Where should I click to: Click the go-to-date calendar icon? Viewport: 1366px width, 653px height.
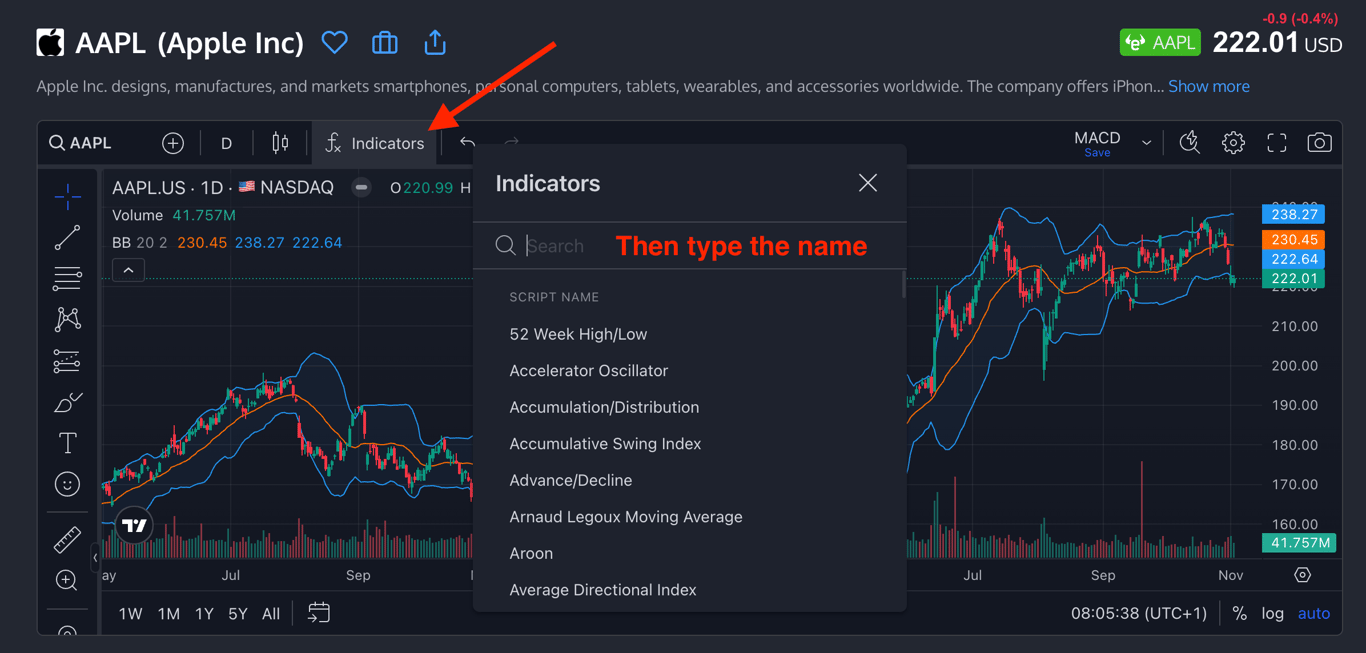pyautogui.click(x=319, y=613)
